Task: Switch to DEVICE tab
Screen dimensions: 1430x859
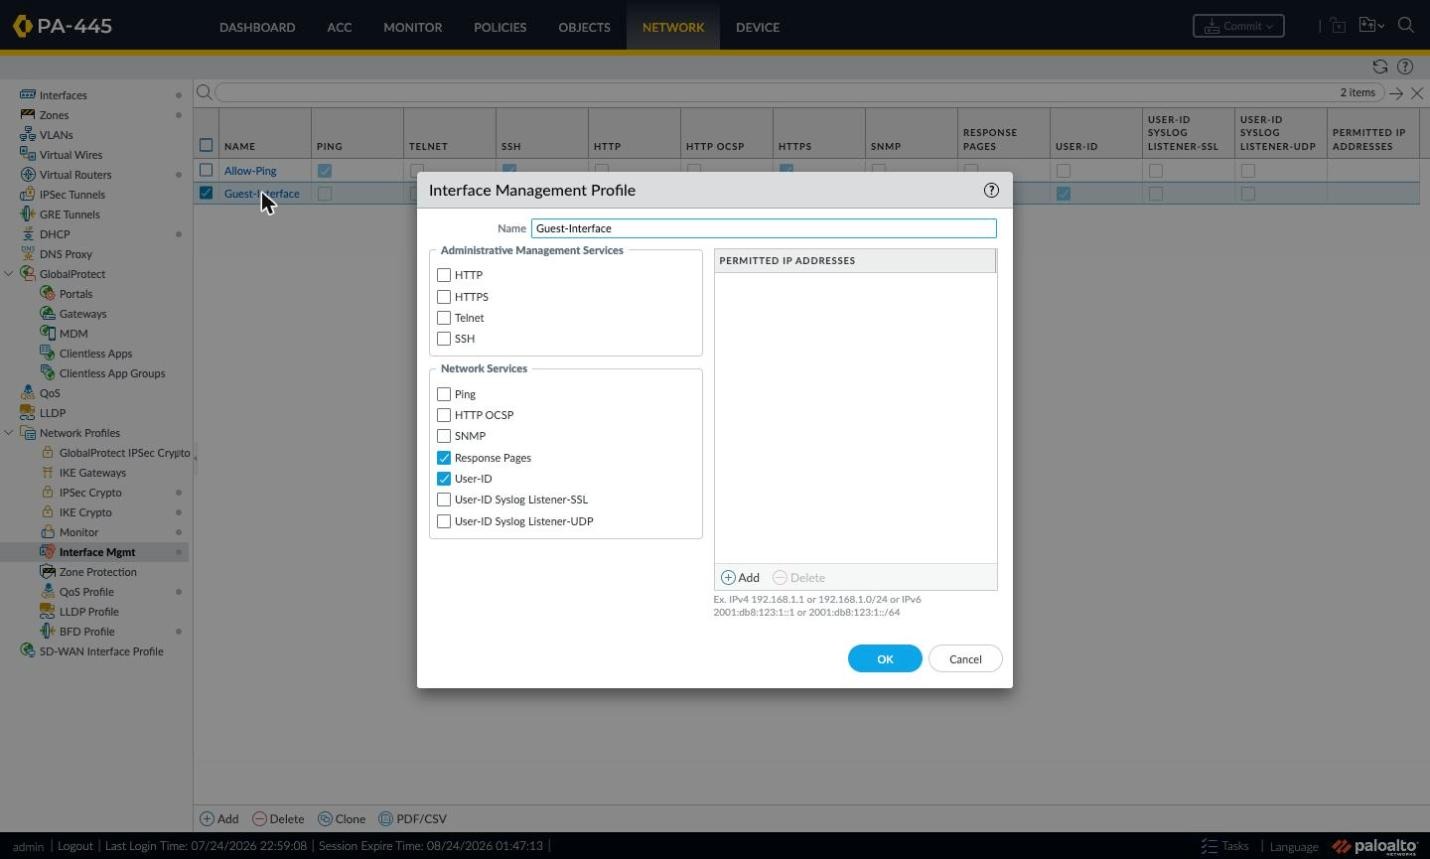Action: click(x=758, y=27)
